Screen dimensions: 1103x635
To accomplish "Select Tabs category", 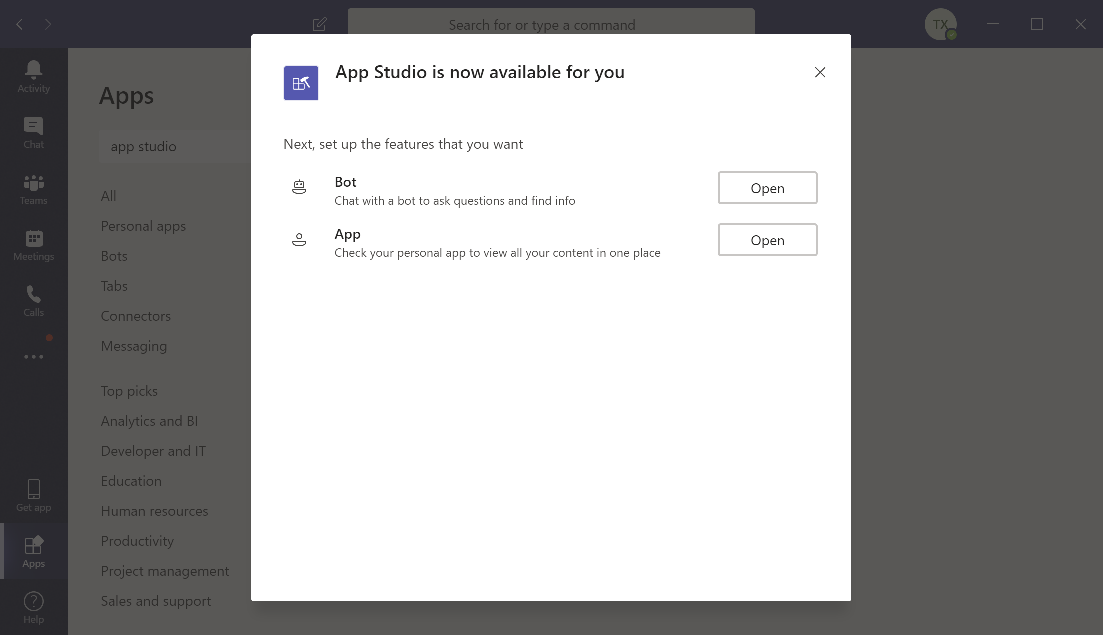I will (114, 286).
